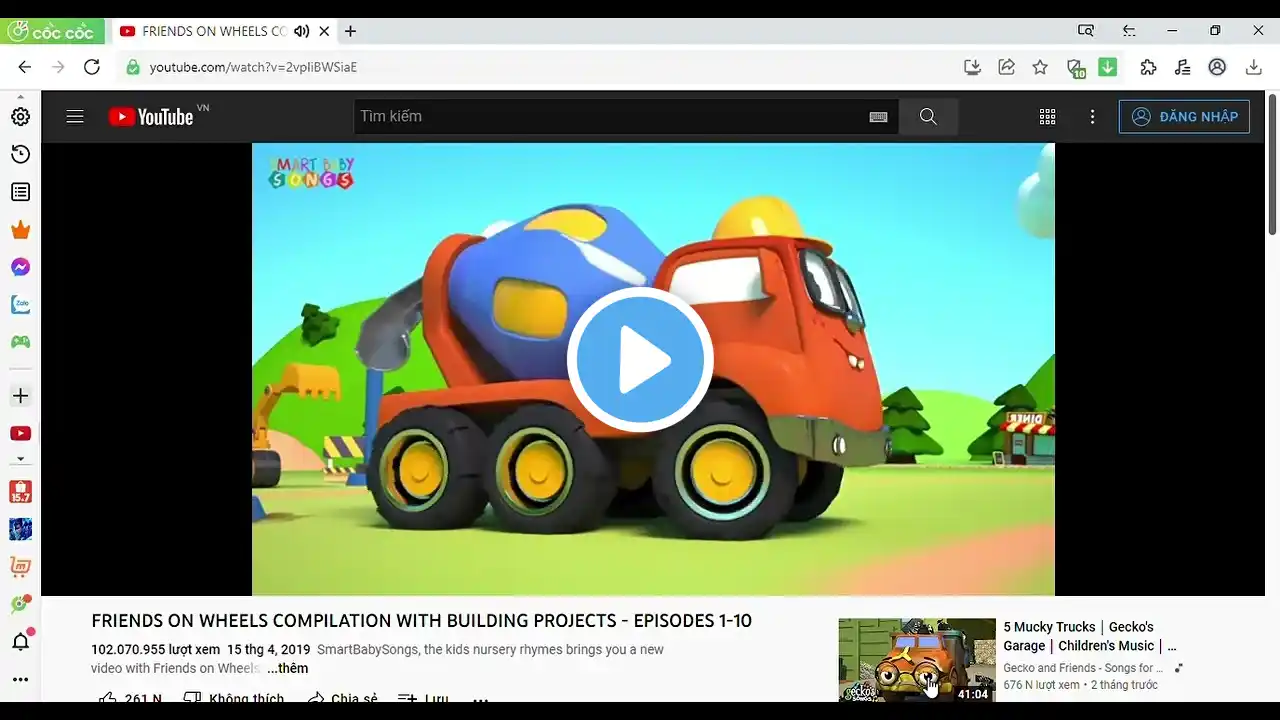Open the 5 Mucky Trucks video thumbnail
The height and width of the screenshot is (720, 1280).
click(917, 660)
